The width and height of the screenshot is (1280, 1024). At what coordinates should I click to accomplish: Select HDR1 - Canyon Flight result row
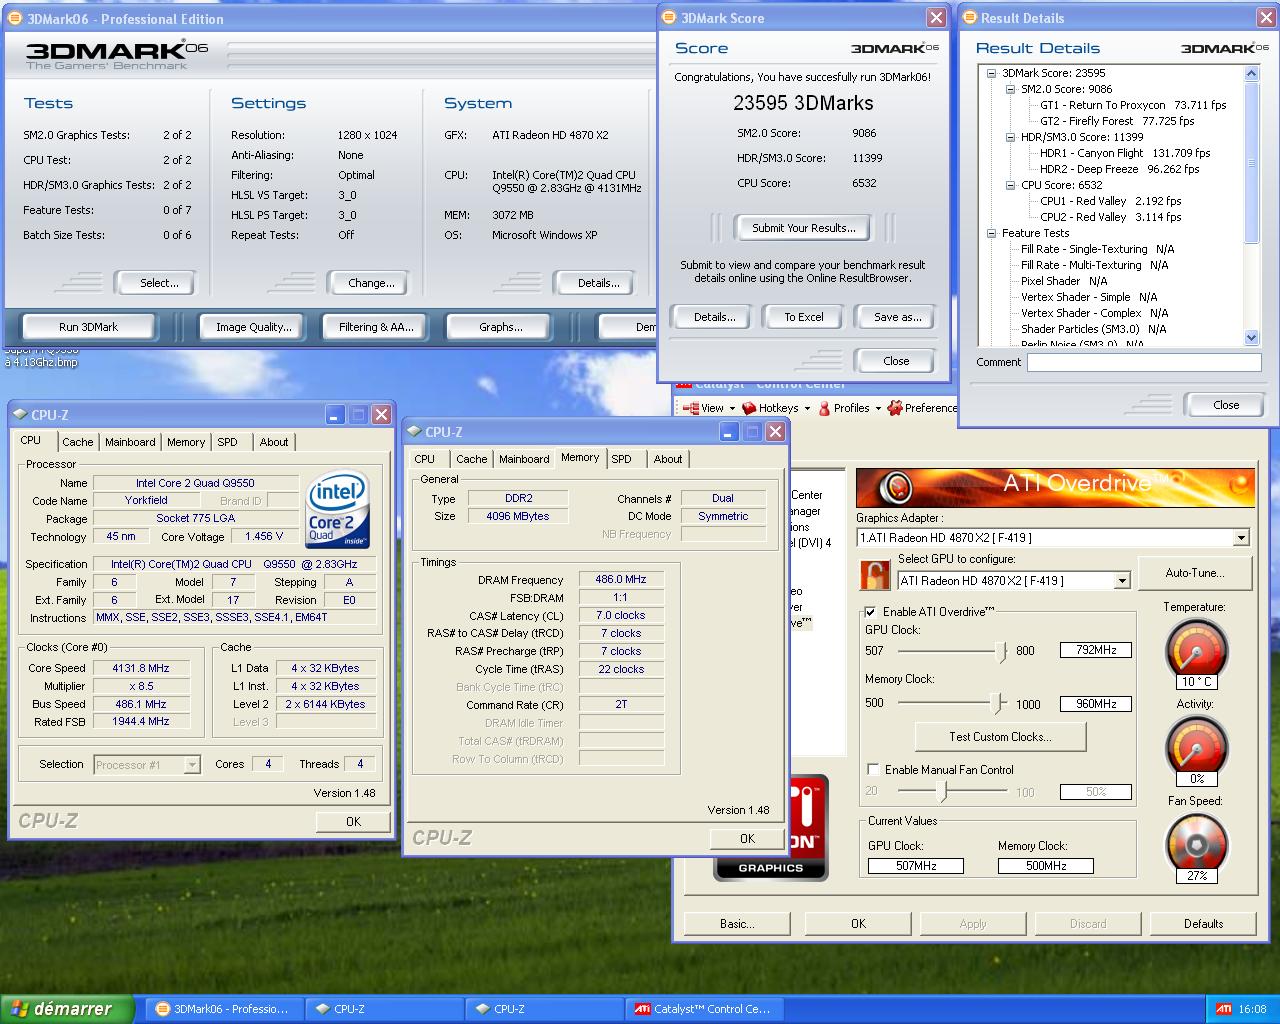click(1125, 153)
